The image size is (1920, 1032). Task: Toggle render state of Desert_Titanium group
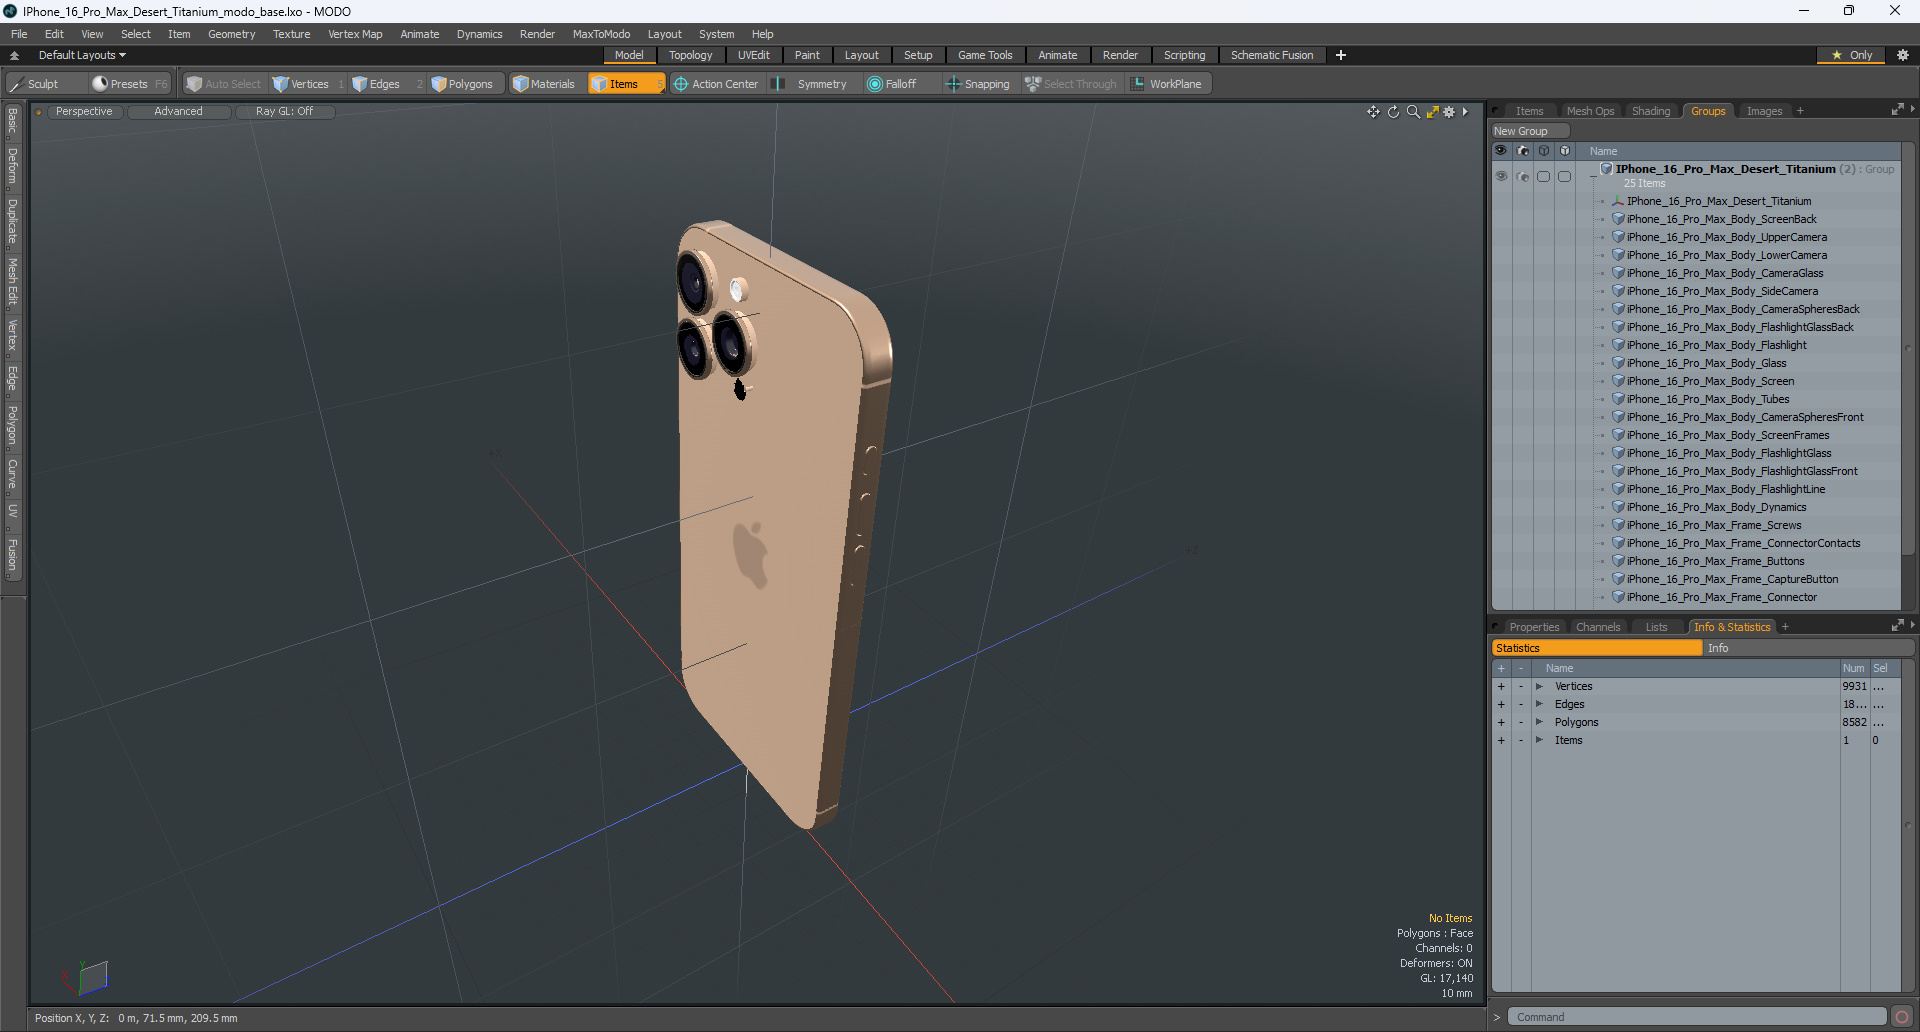point(1523,176)
